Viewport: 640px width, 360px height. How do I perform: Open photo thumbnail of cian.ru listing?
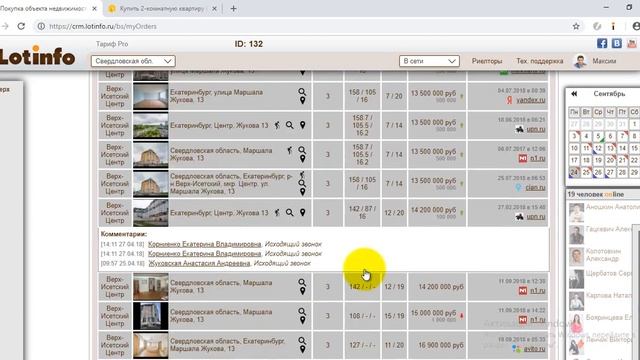(151, 184)
